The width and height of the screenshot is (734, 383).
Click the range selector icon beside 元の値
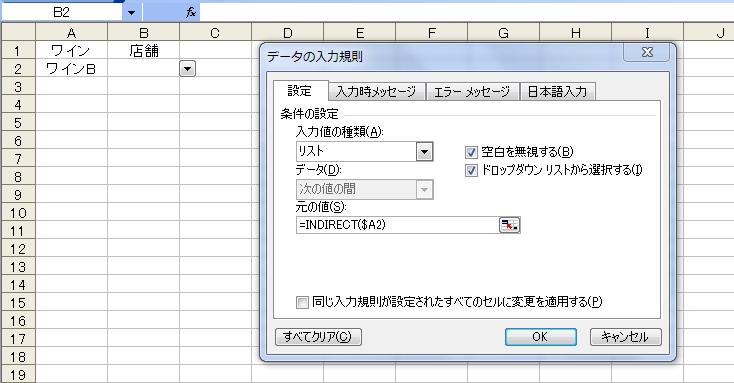click(x=510, y=225)
